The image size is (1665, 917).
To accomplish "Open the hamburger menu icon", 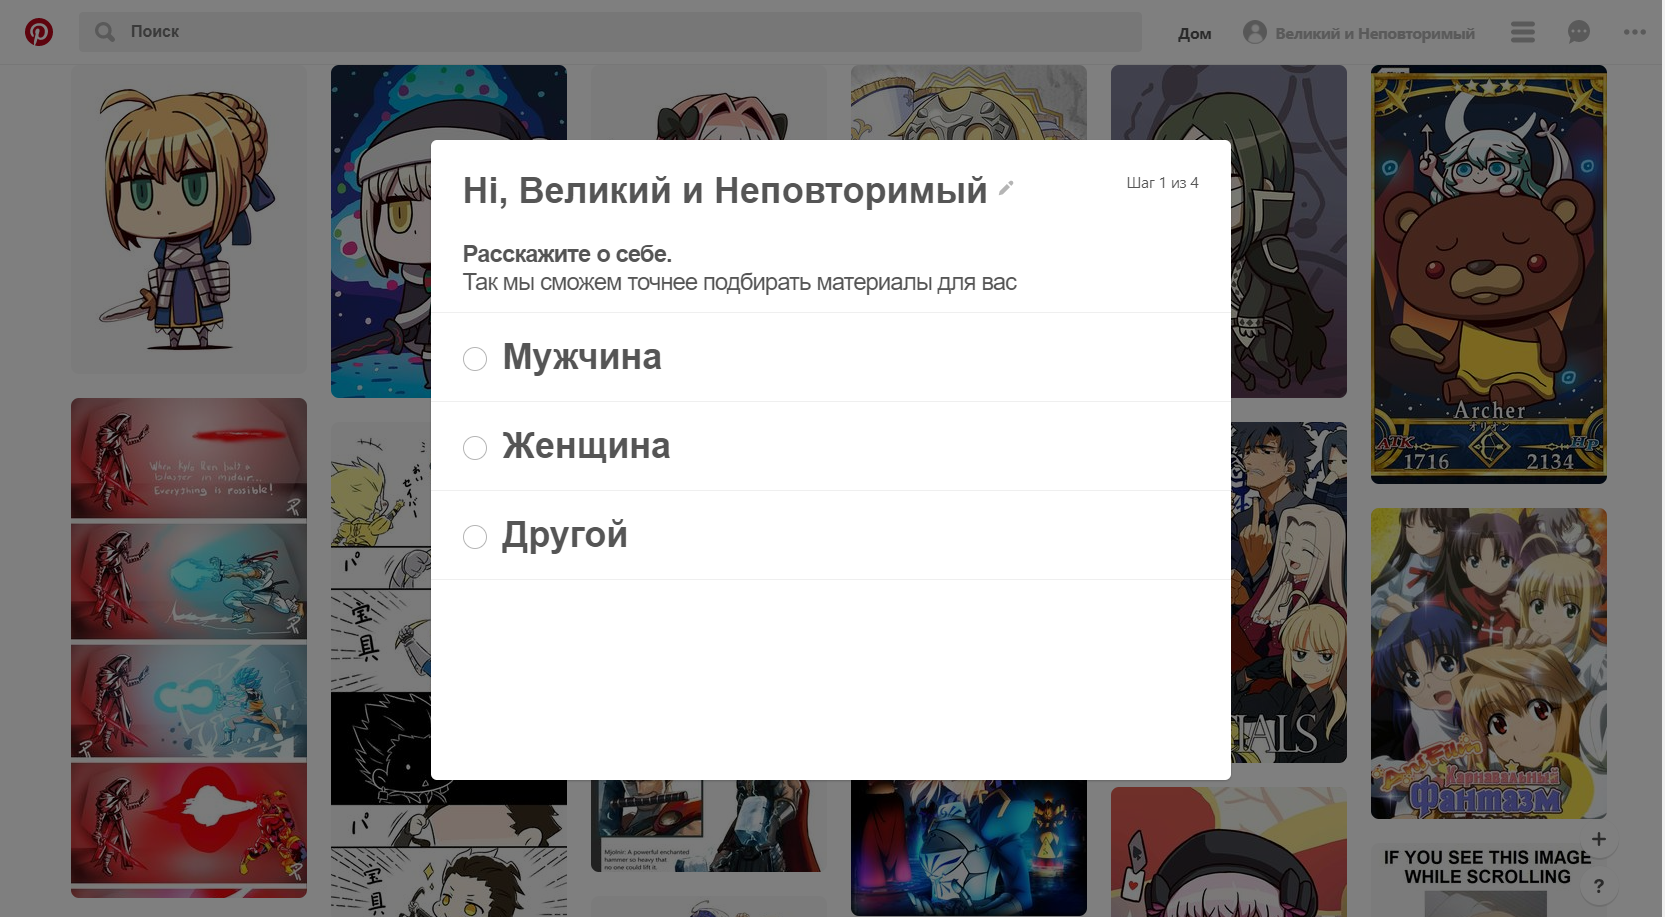I will point(1522,32).
